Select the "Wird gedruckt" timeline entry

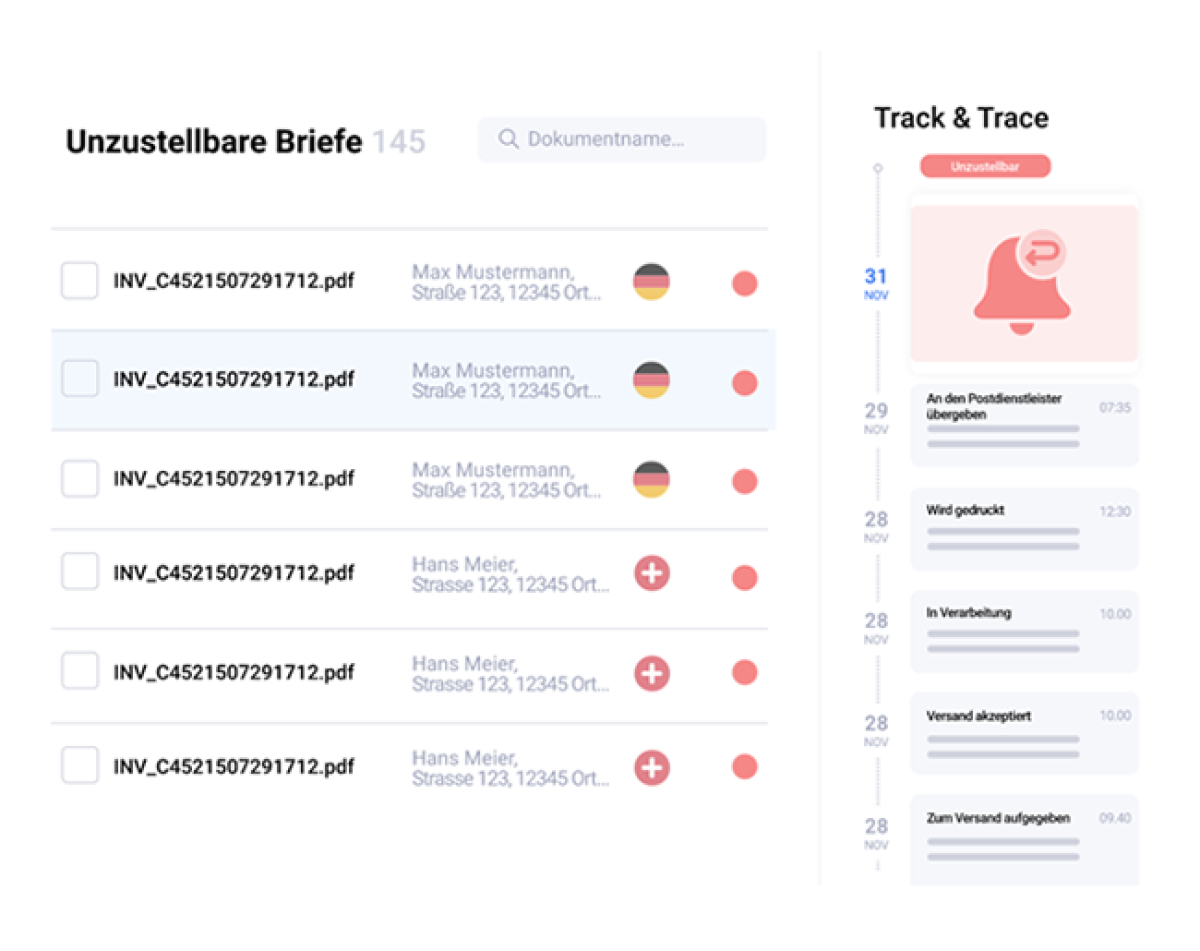[1024, 528]
